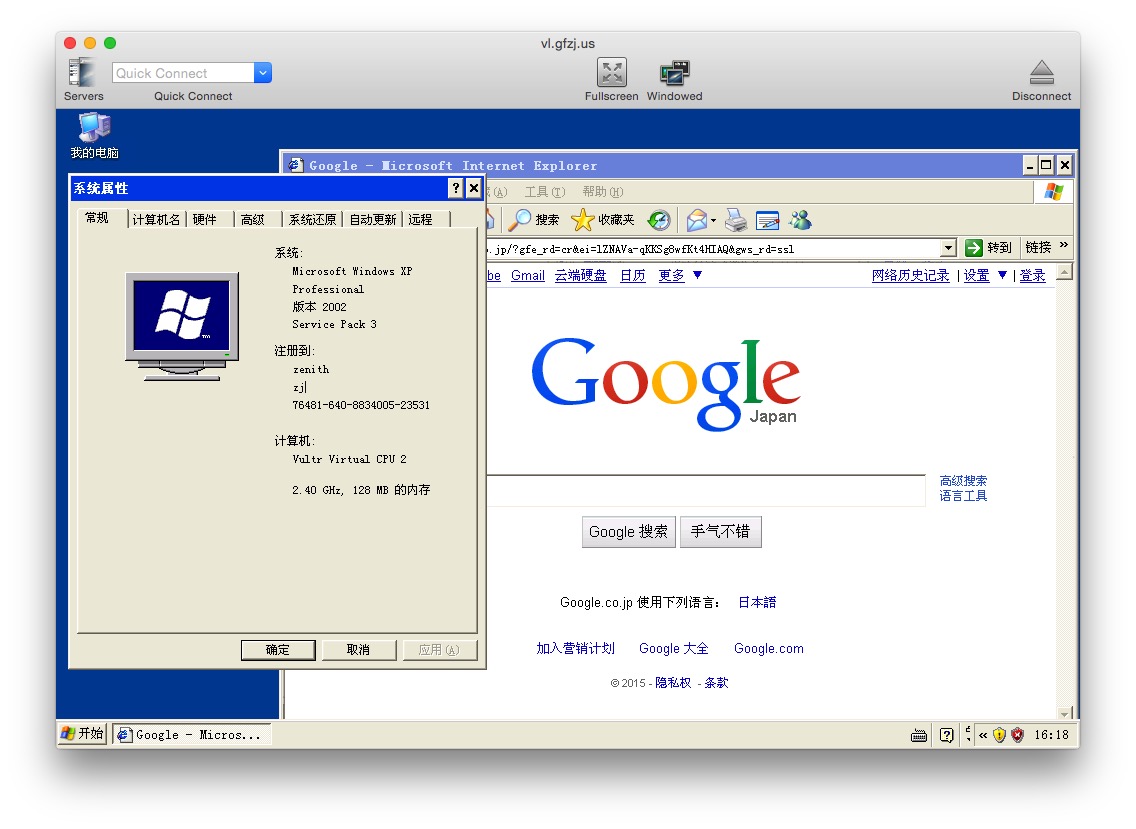The image size is (1136, 829).
Task: Click the IE History clock icon
Action: pos(659,220)
